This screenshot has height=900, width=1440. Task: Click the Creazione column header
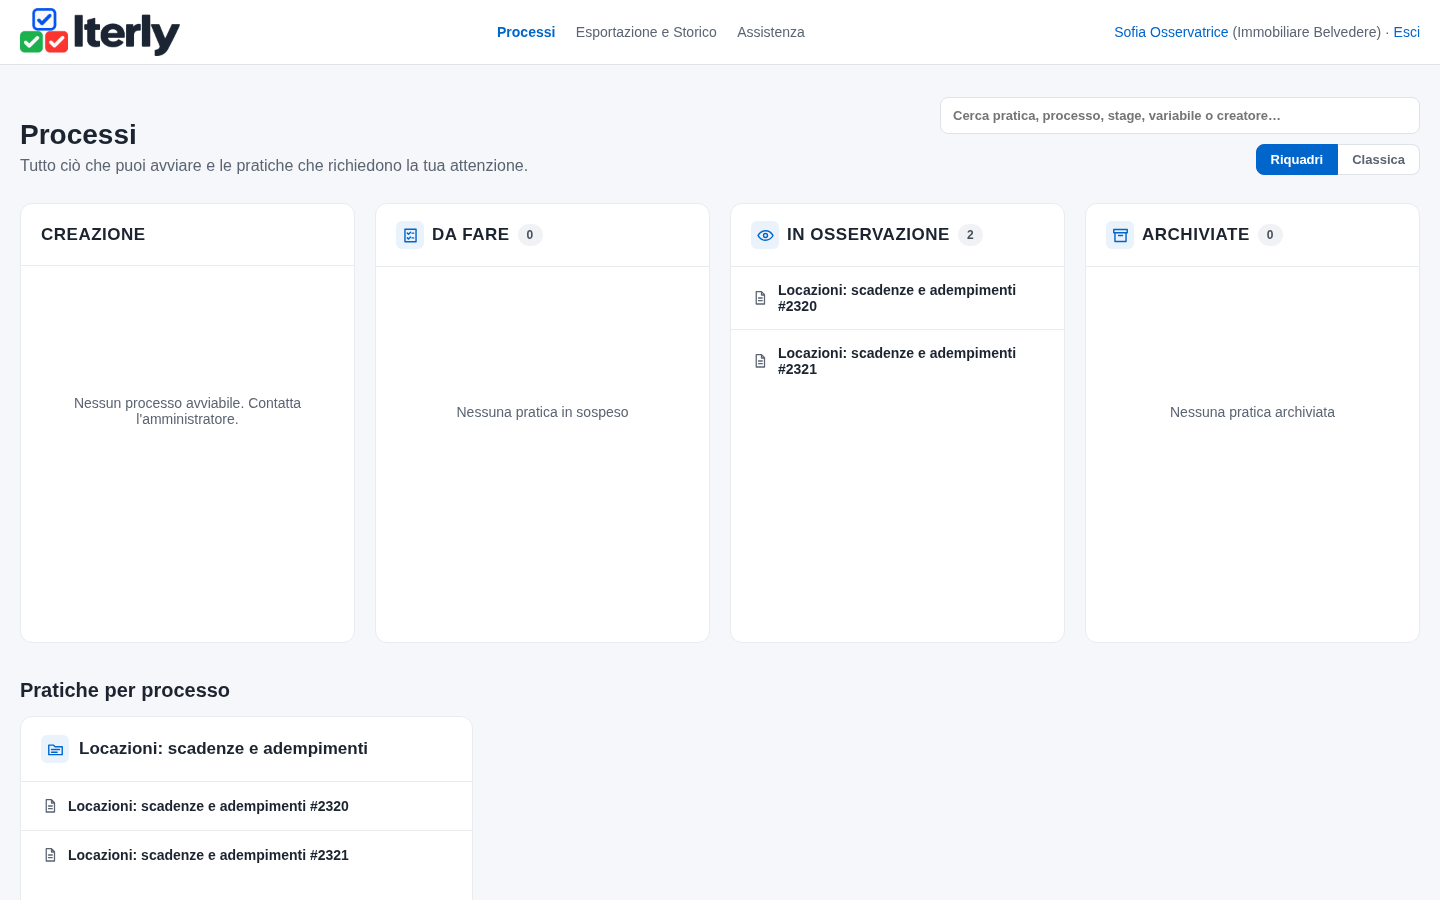coord(93,234)
